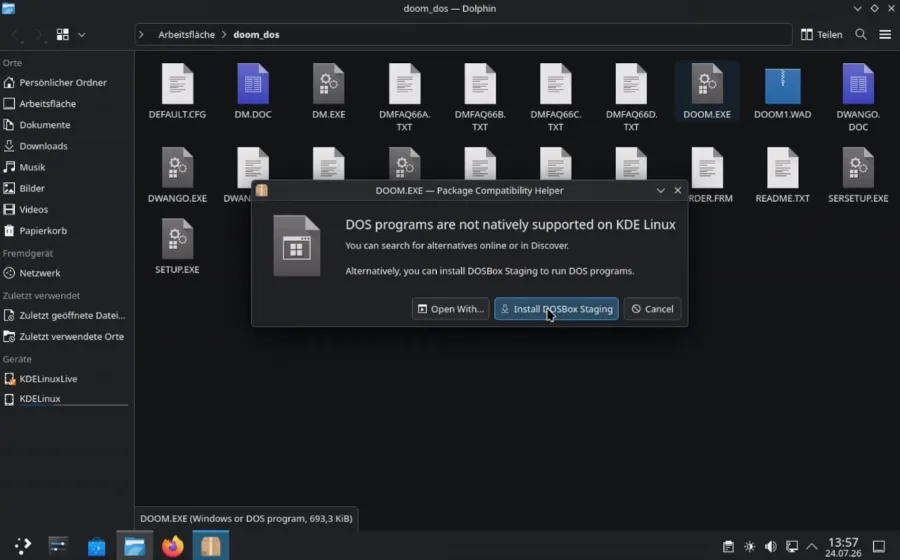900x560 pixels.
Task: Open brightness settings in system tray
Action: point(750,546)
